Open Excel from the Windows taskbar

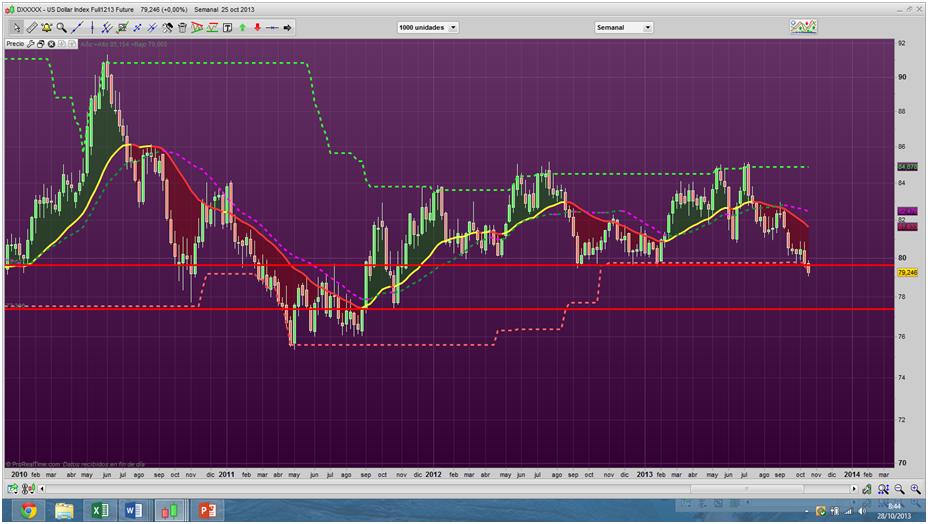pos(100,511)
